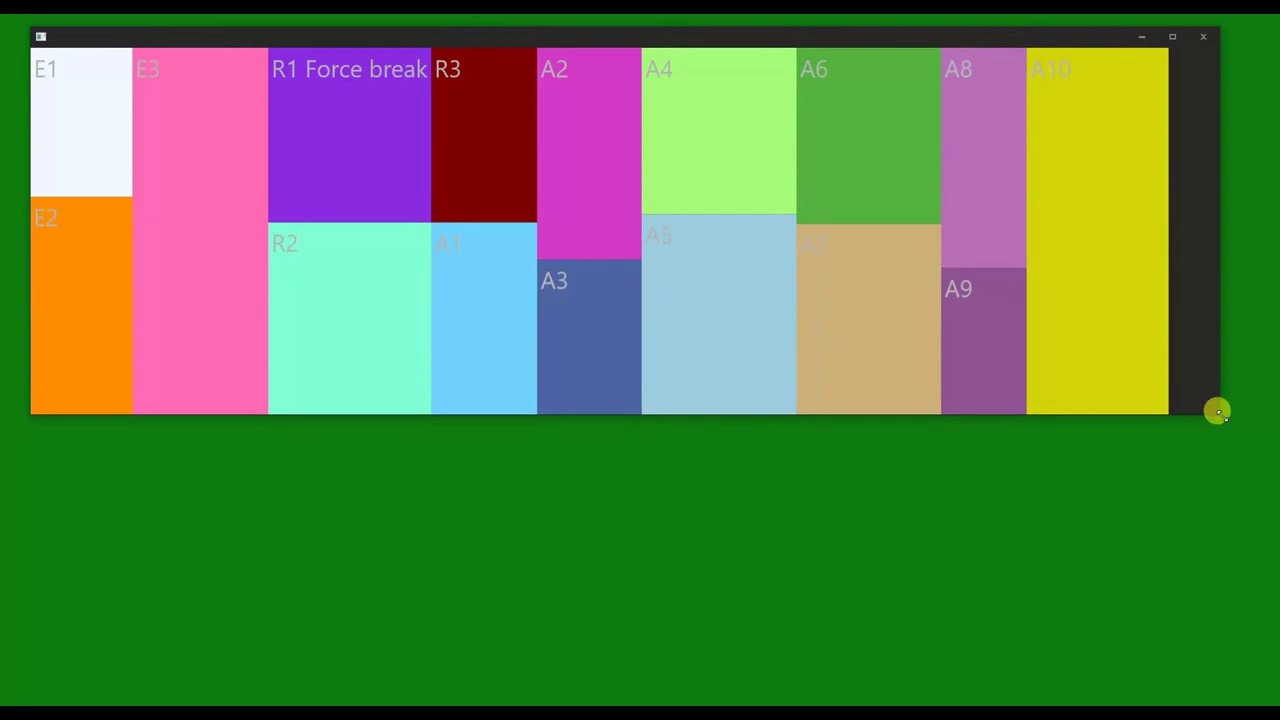
Task: Minimize the application window
Action: click(1141, 37)
